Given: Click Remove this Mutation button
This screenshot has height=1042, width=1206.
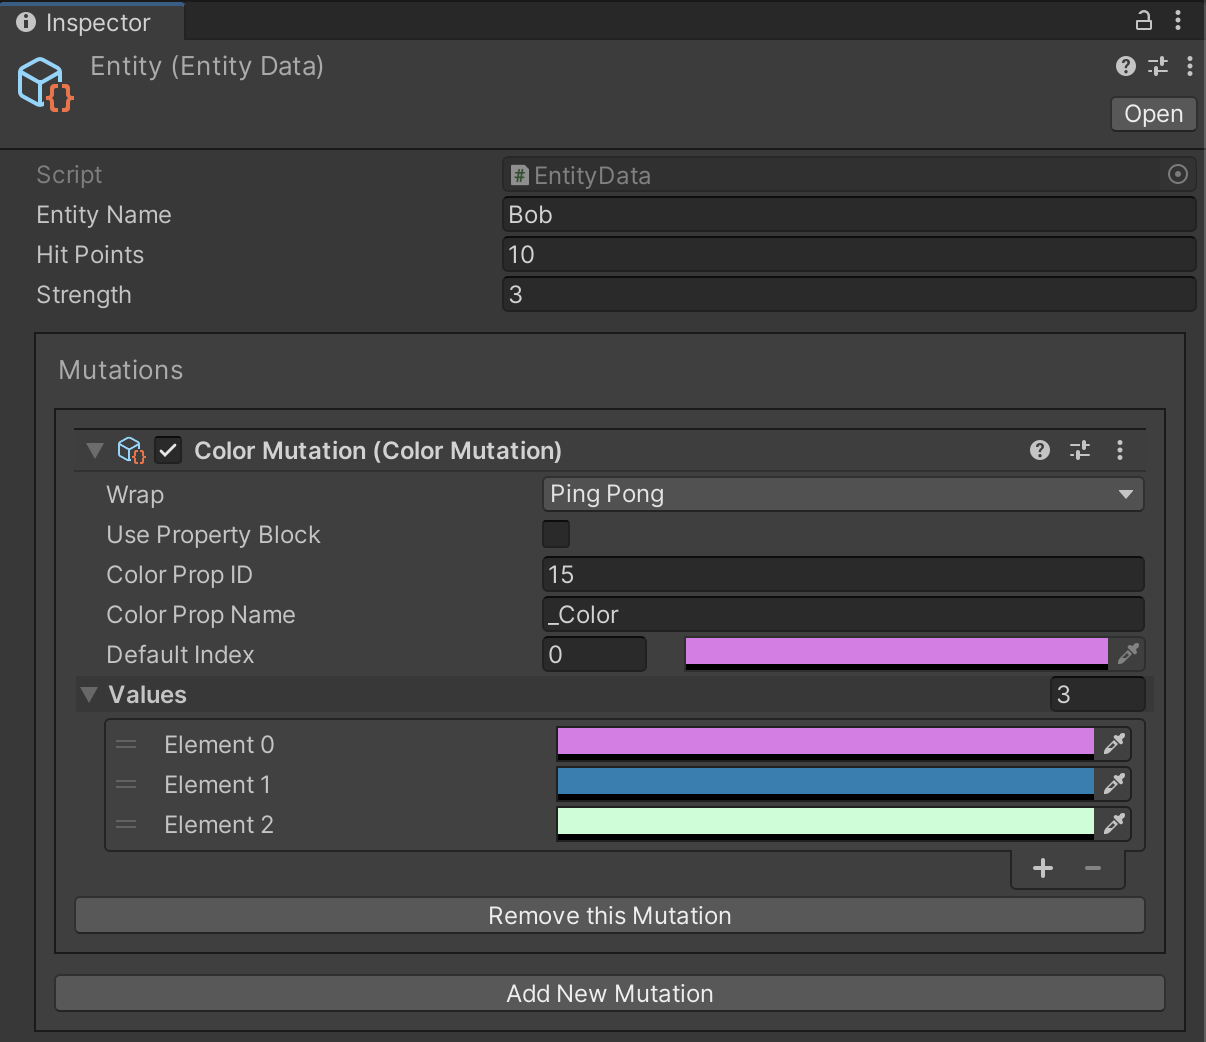Looking at the screenshot, I should point(610,915).
